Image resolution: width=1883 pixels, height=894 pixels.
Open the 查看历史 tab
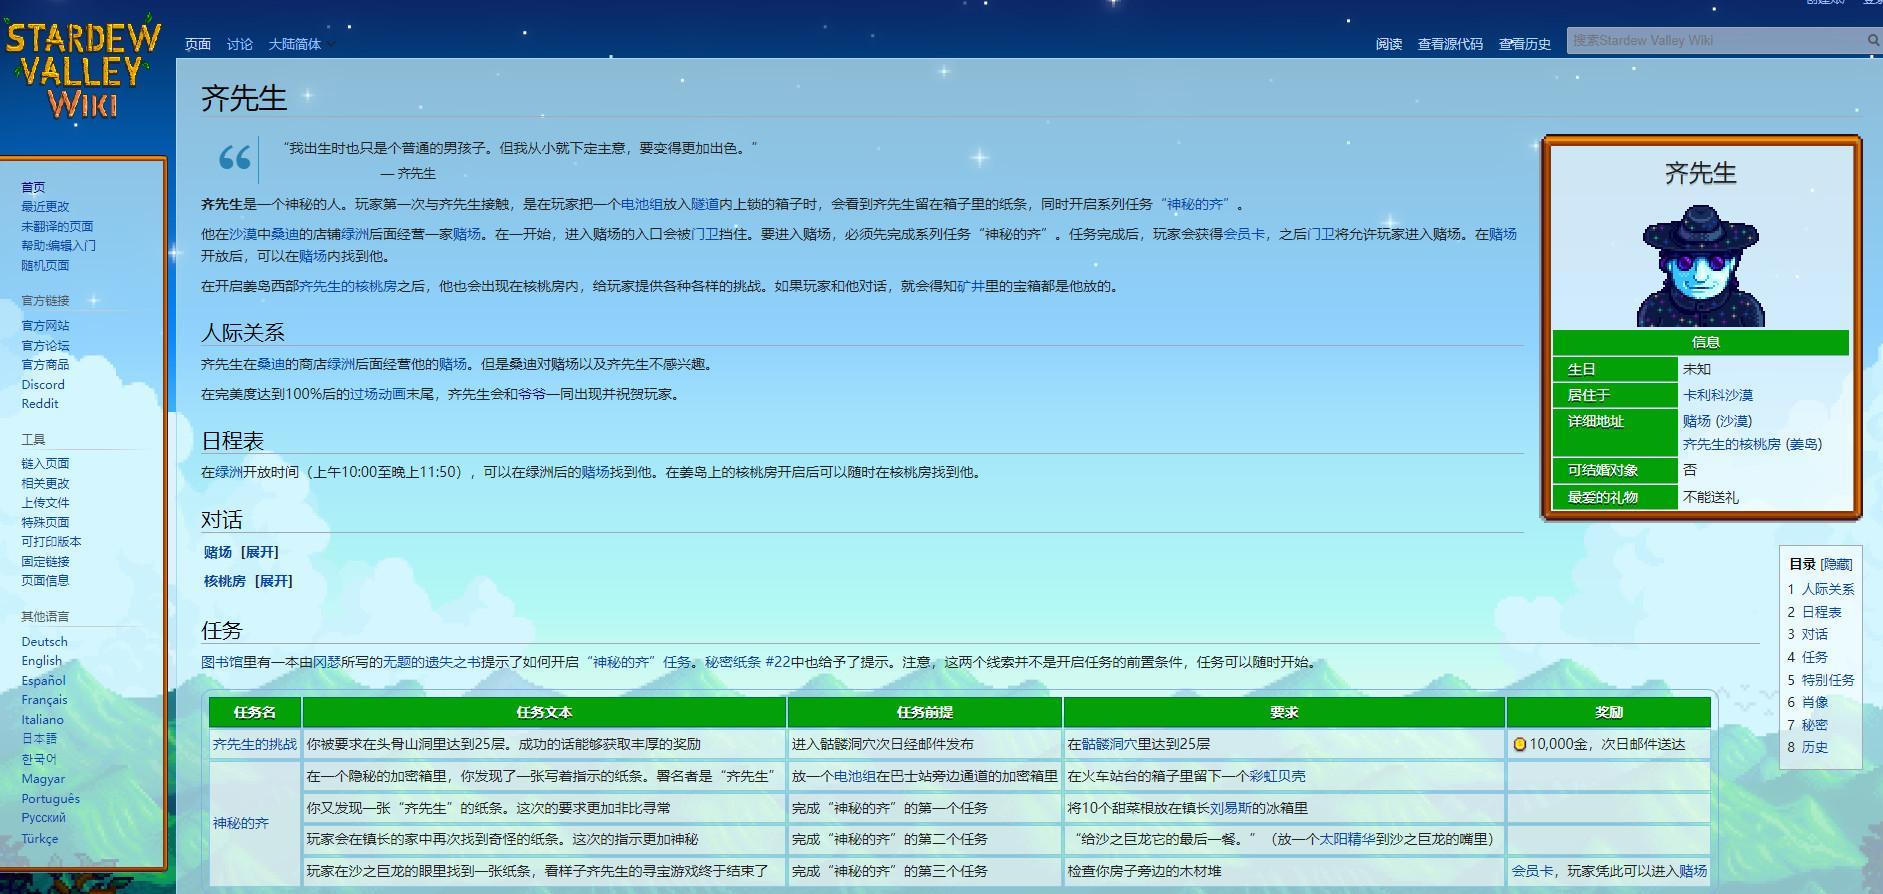click(x=1524, y=44)
